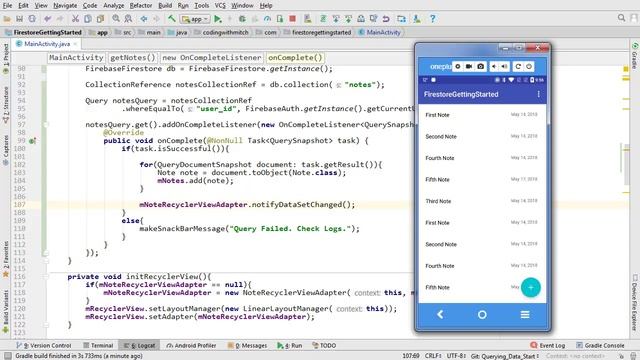Screen dimensions: 640x360
Task: Open the Event Log panel
Action: coord(548,345)
